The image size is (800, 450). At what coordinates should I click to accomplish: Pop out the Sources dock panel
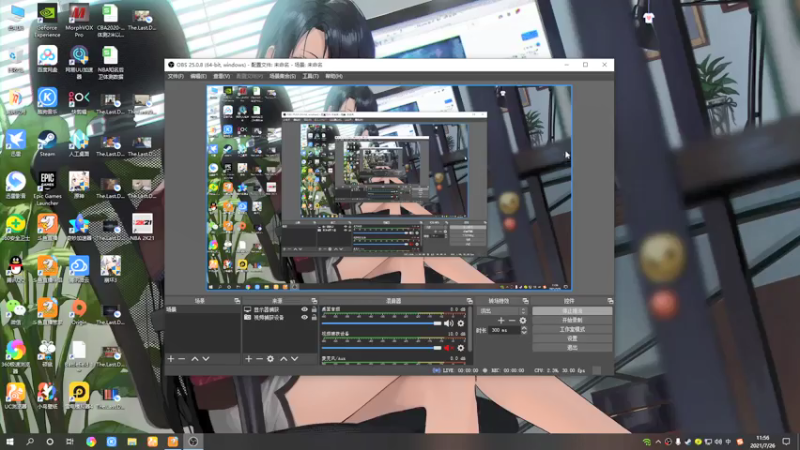[314, 301]
